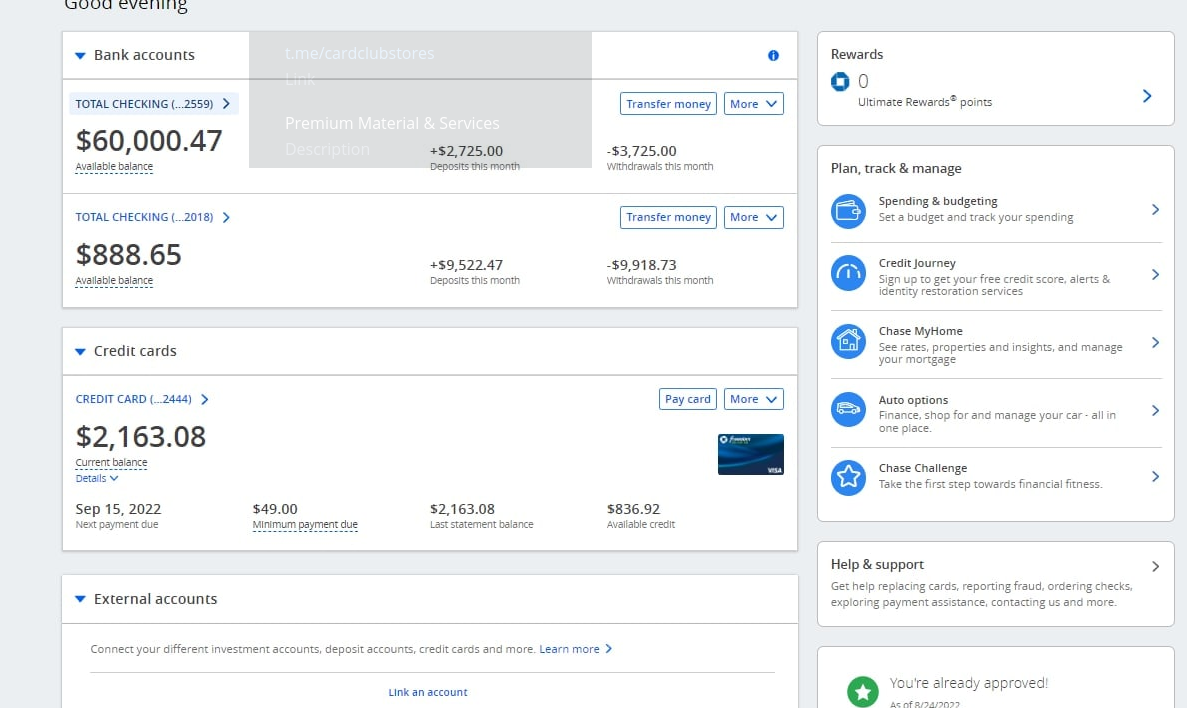Click the green star approved icon
Viewport: 1187px width, 708px height.
pos(862,691)
